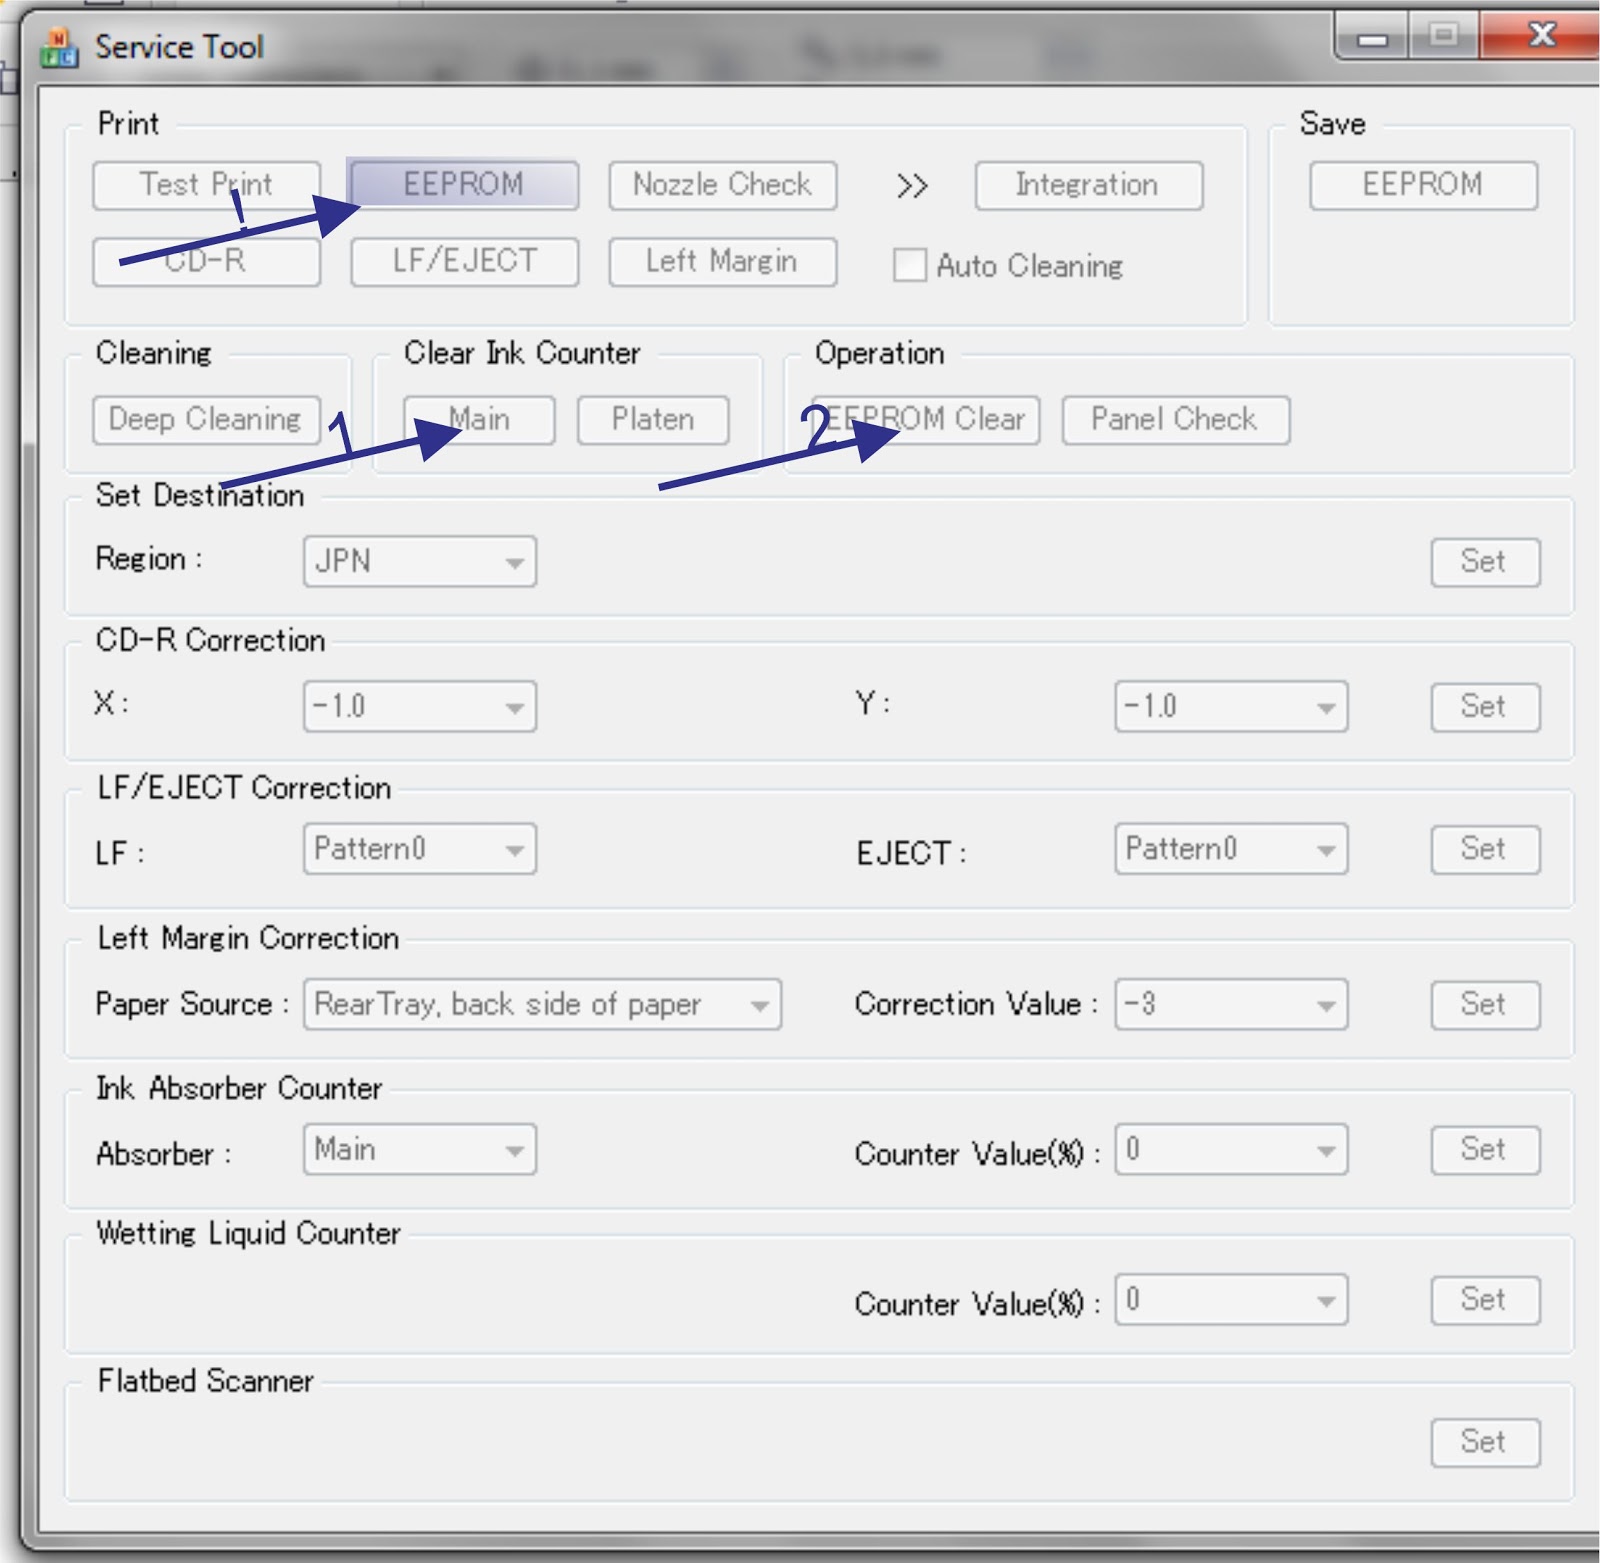The width and height of the screenshot is (1600, 1563).
Task: Click the EEPROM Clear operation button
Action: (x=926, y=419)
